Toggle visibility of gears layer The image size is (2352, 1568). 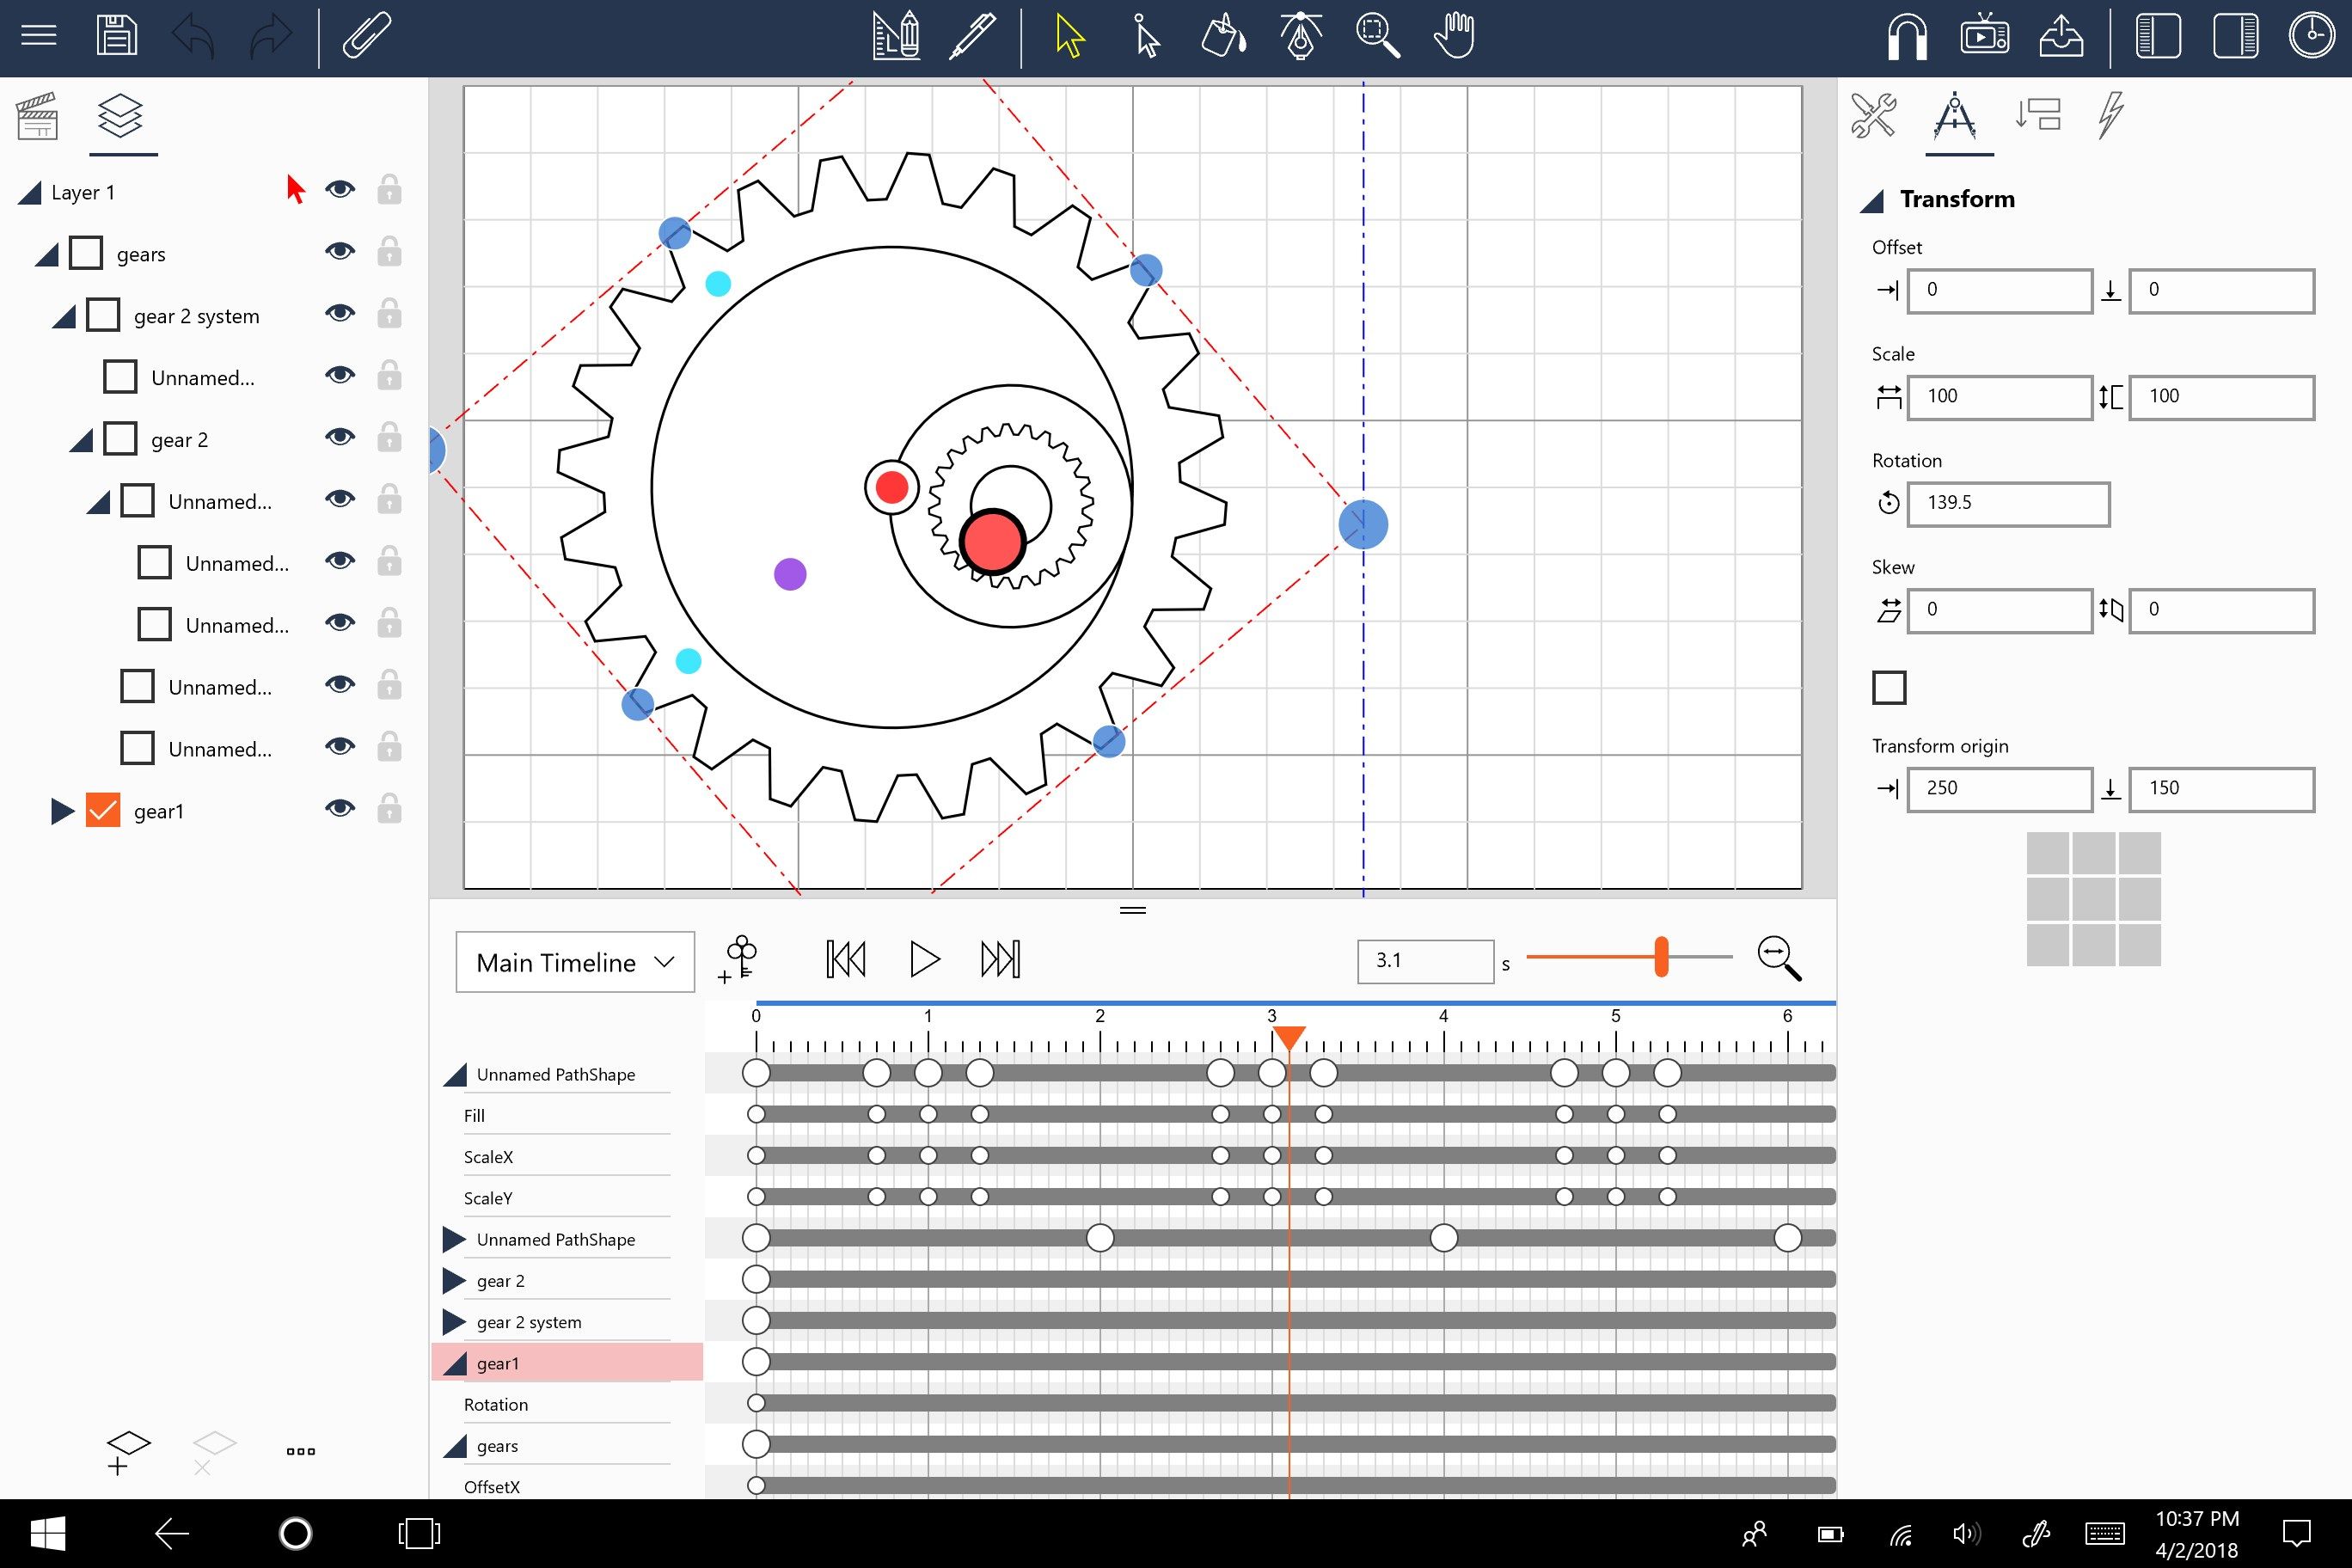[x=341, y=254]
